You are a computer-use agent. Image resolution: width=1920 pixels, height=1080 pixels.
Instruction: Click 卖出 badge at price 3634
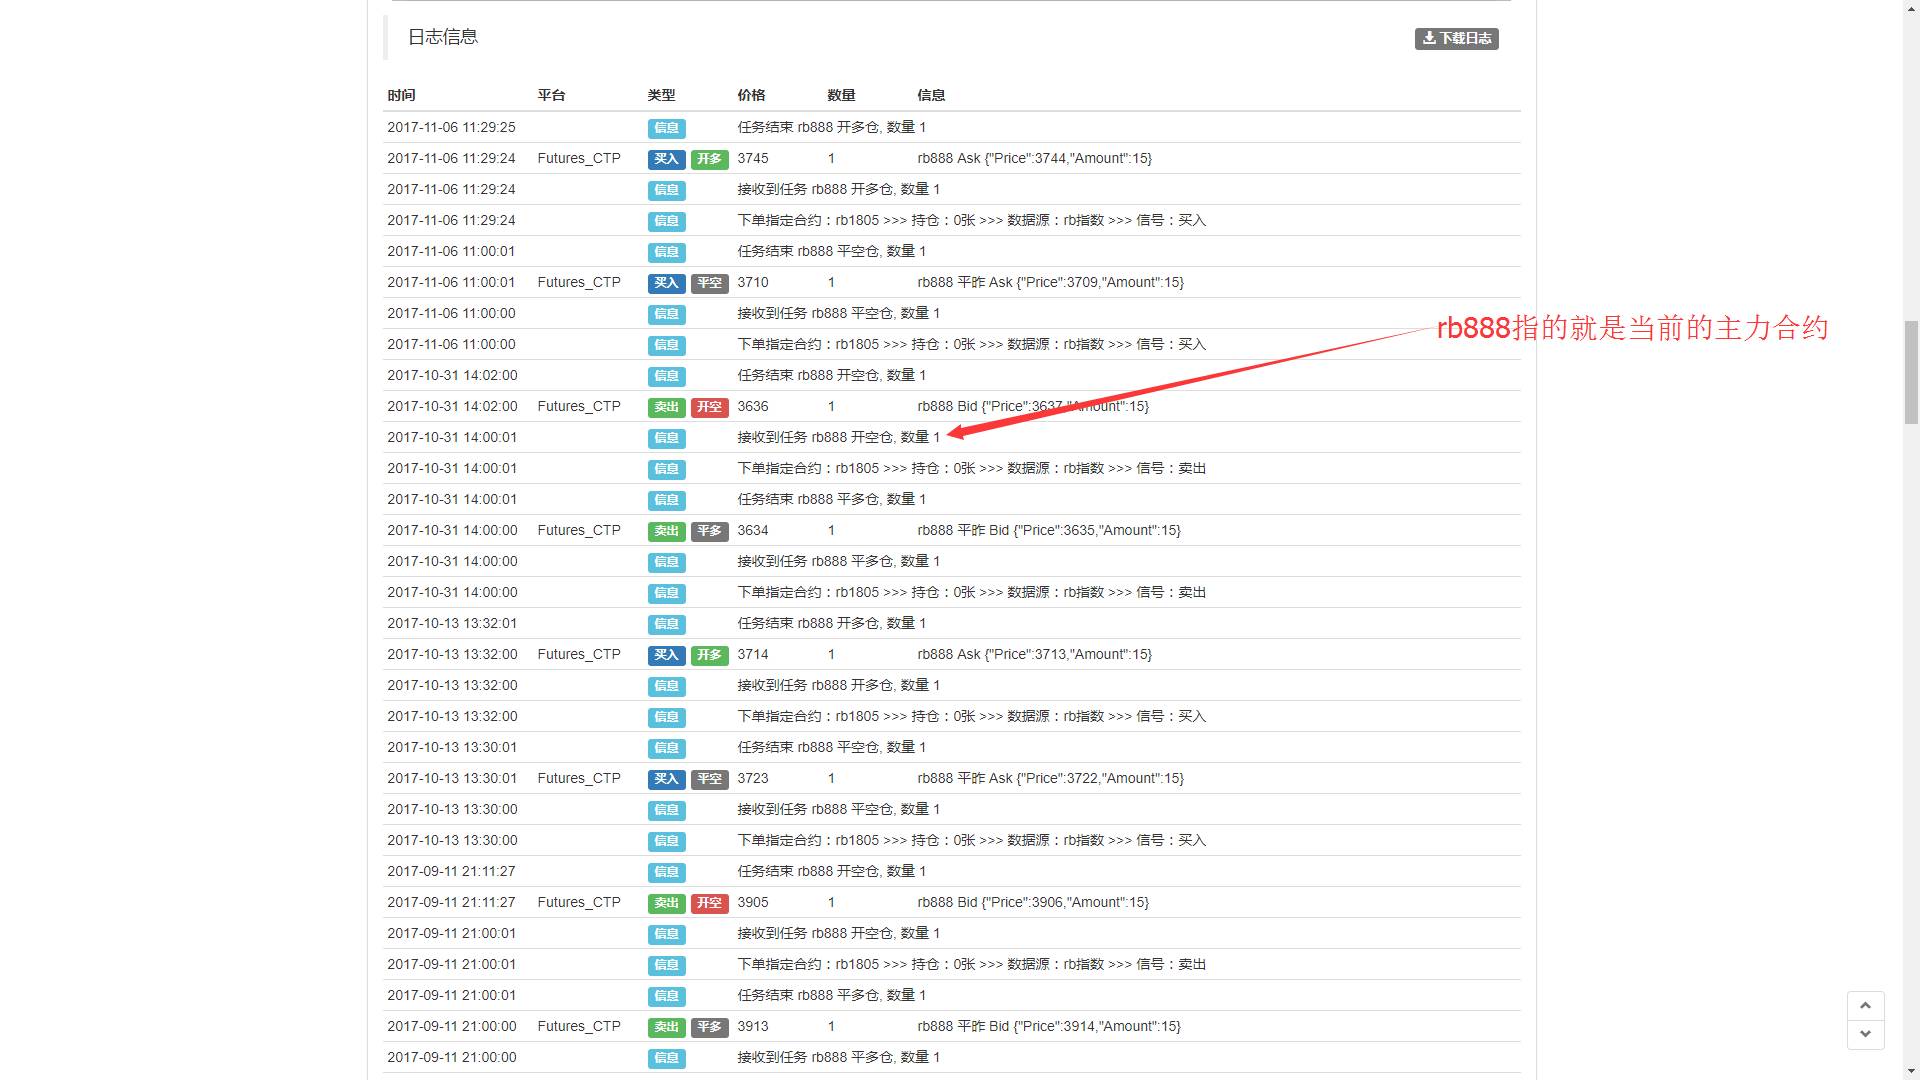(666, 531)
